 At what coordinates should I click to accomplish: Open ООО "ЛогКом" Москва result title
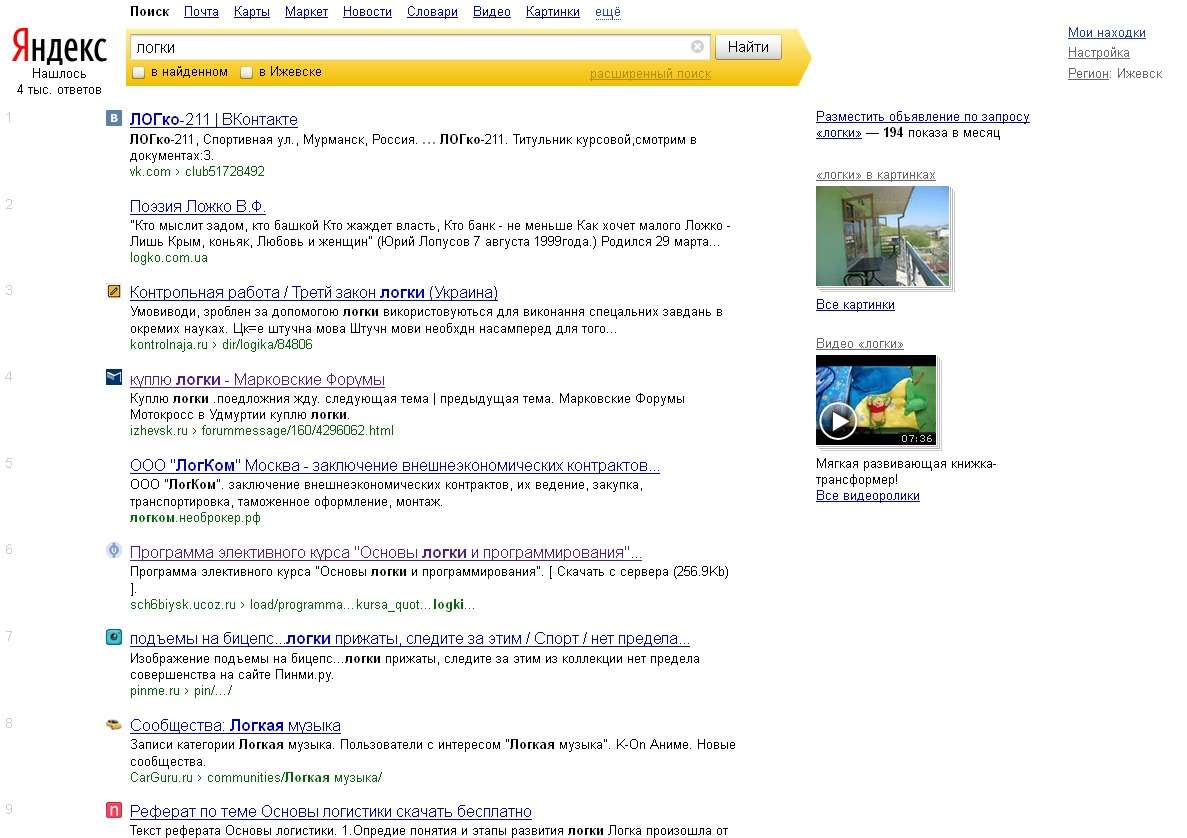(394, 466)
